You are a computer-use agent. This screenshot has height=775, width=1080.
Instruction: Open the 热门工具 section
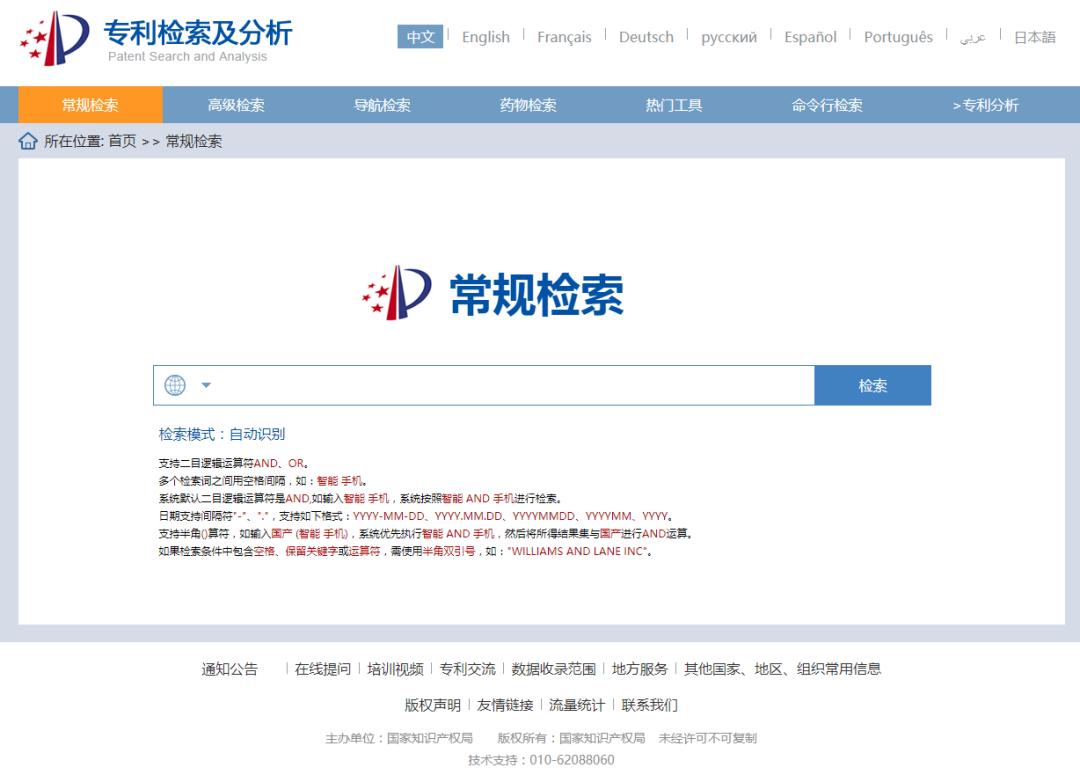click(675, 104)
